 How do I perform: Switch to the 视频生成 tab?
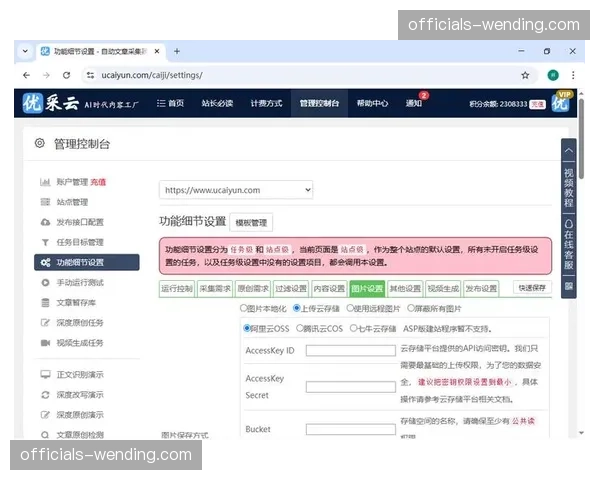pos(443,289)
